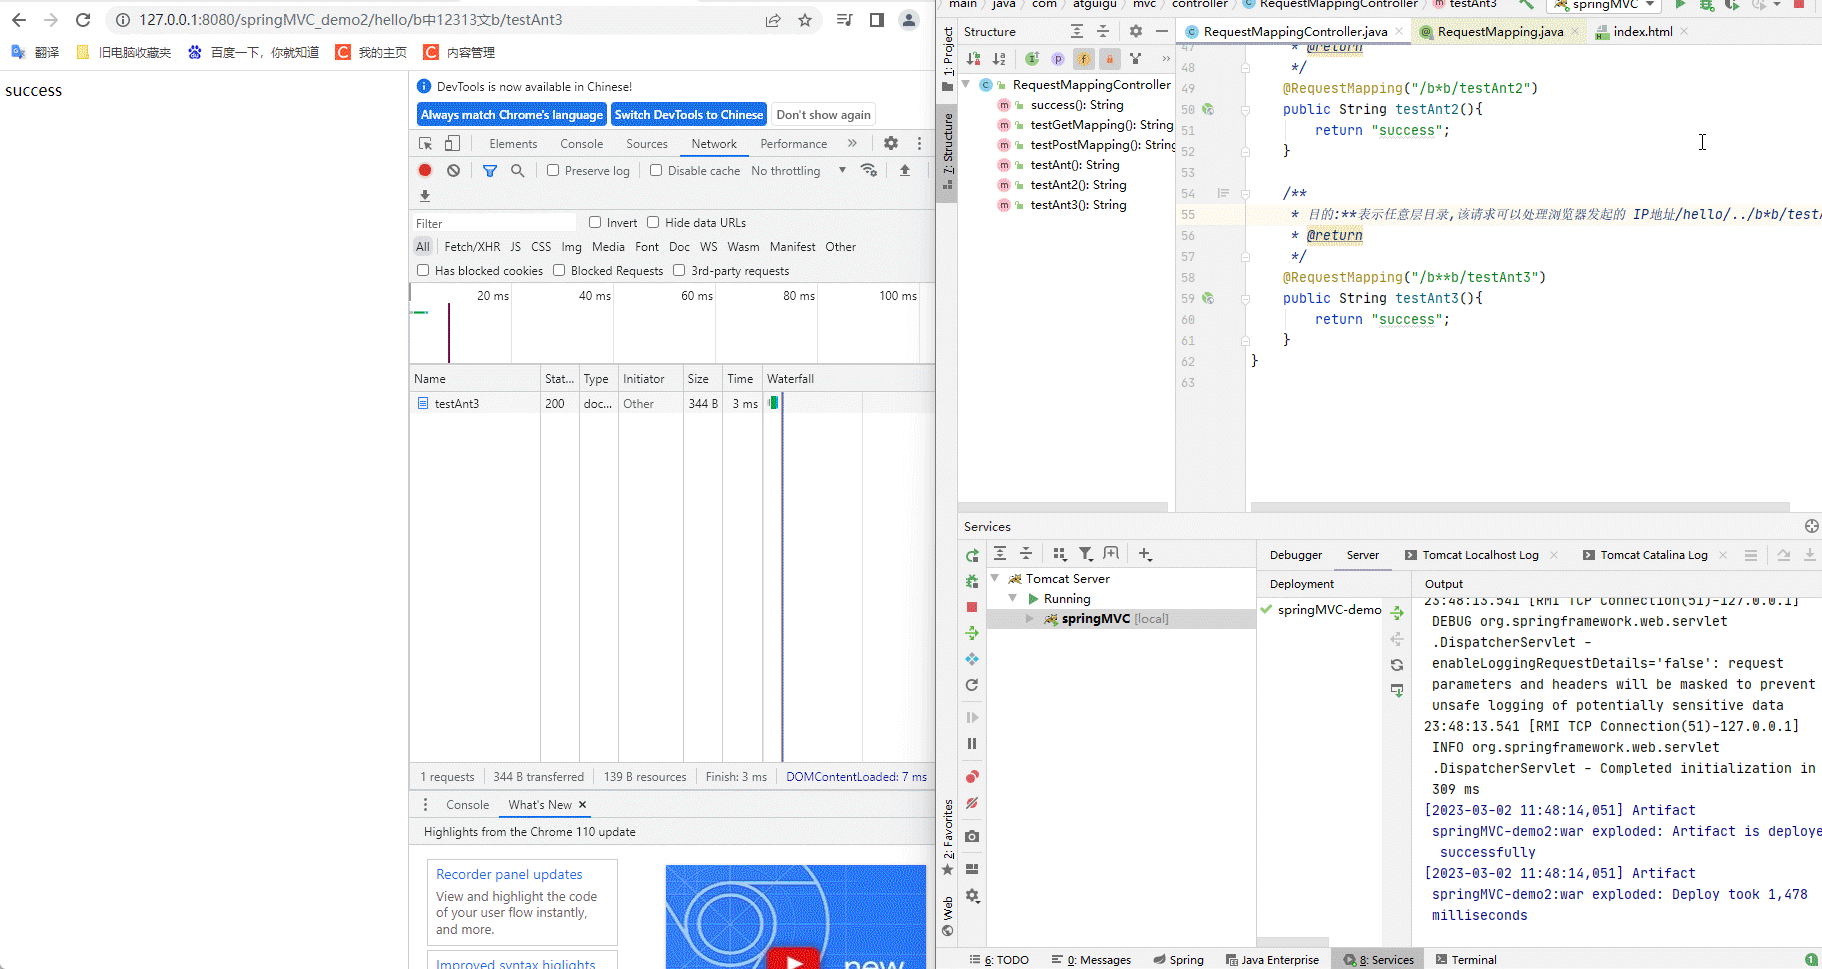Select testAnt3(): String in Structure
Screen dimensions: 1822x969
point(1078,205)
